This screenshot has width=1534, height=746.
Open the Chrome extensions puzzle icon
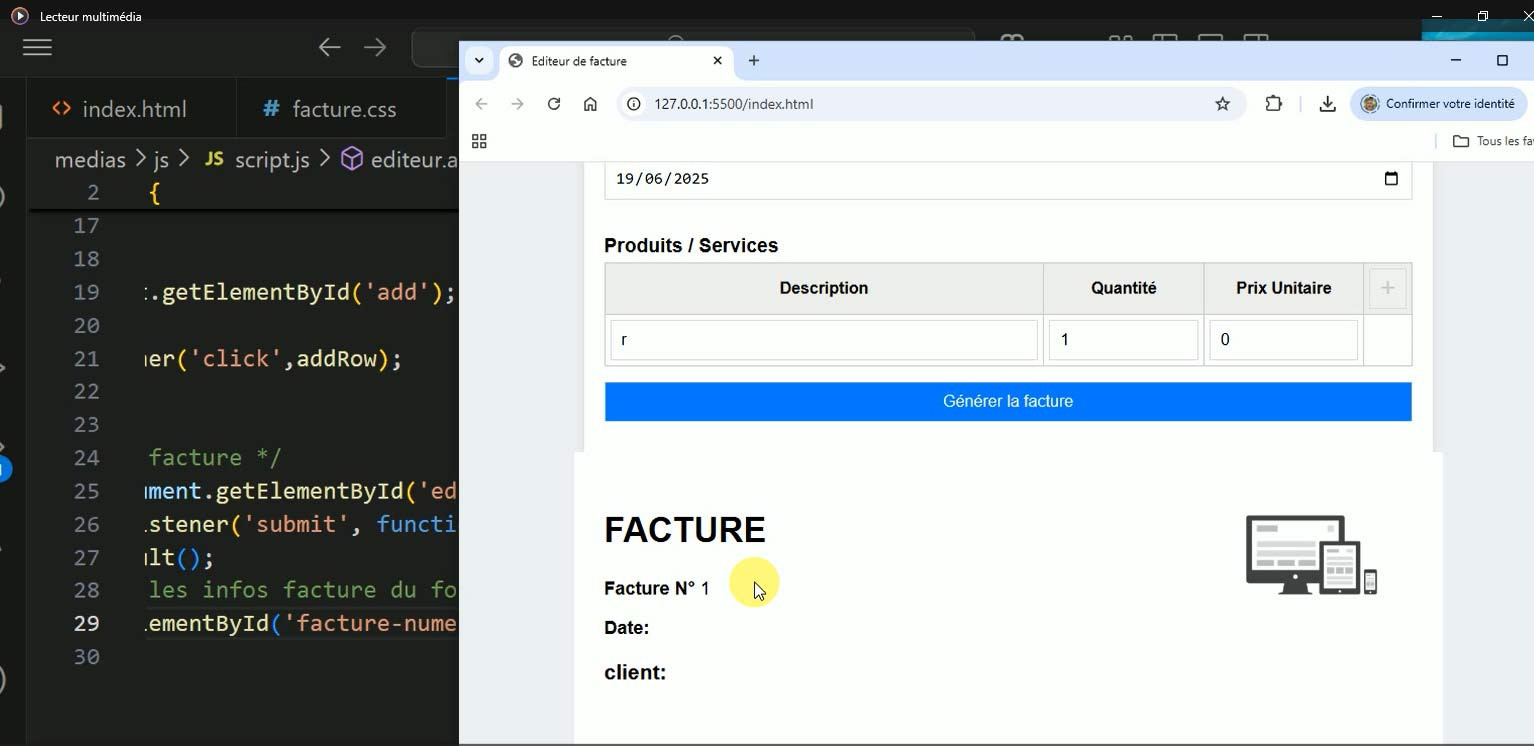tap(1273, 104)
